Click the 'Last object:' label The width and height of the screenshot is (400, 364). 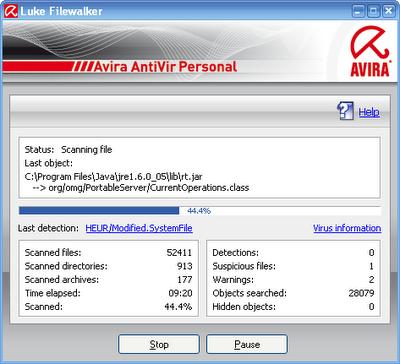(49, 163)
